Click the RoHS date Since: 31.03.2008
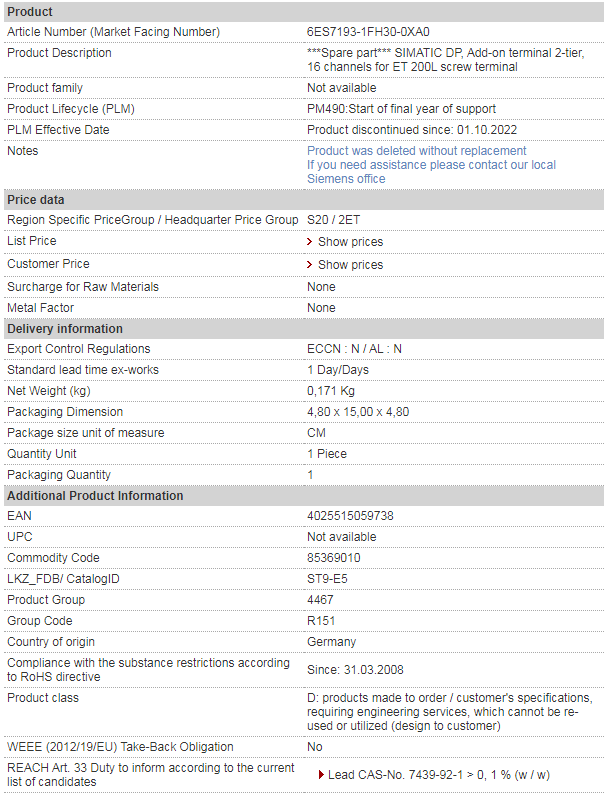 coord(355,670)
